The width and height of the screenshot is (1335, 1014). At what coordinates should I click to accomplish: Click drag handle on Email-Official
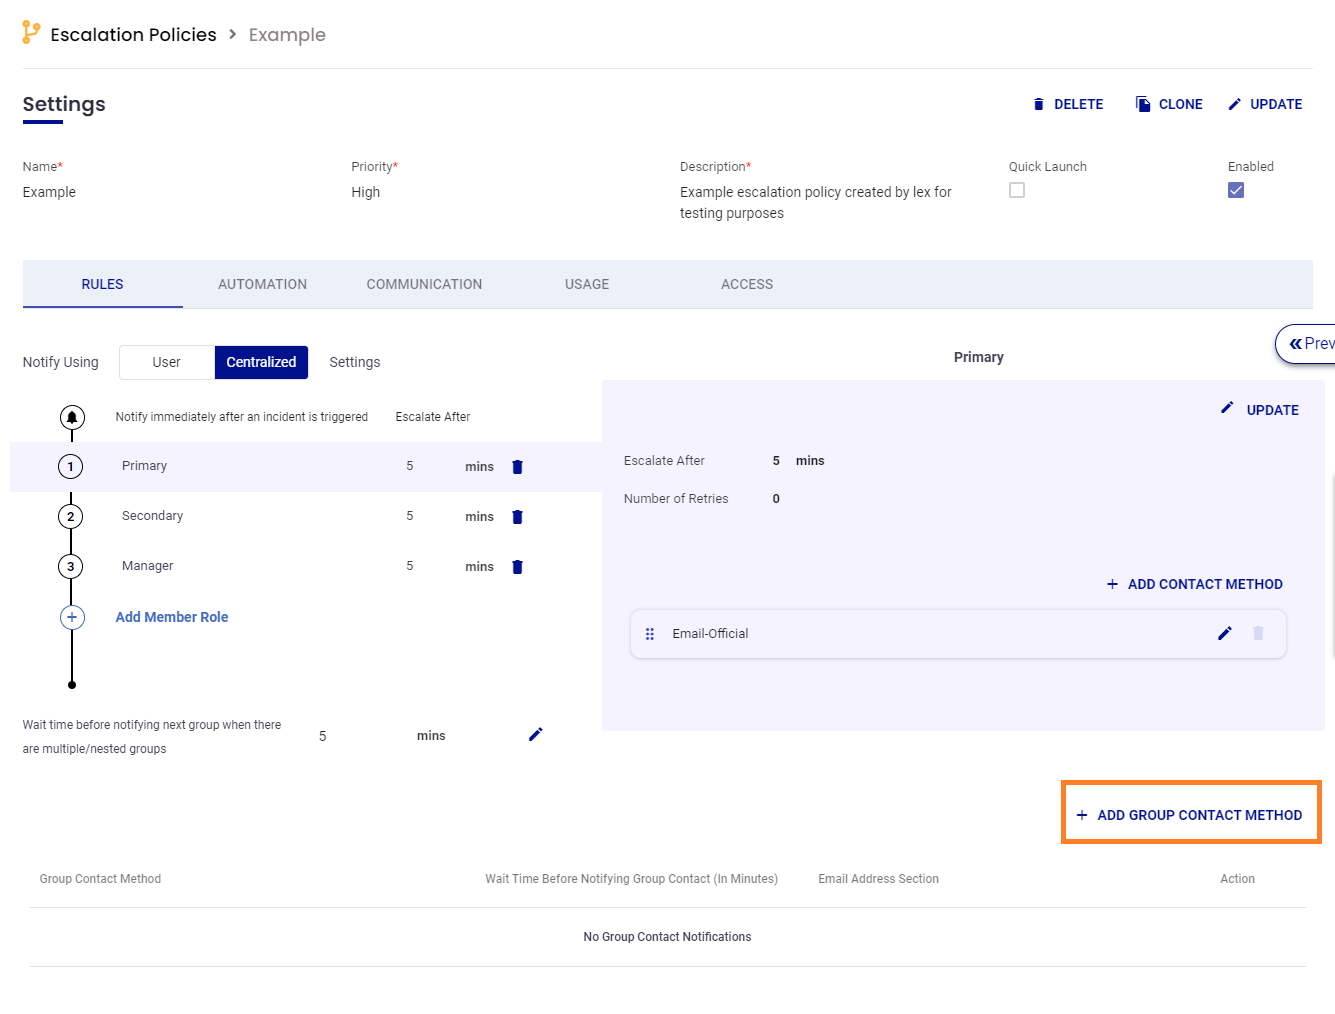click(x=650, y=634)
